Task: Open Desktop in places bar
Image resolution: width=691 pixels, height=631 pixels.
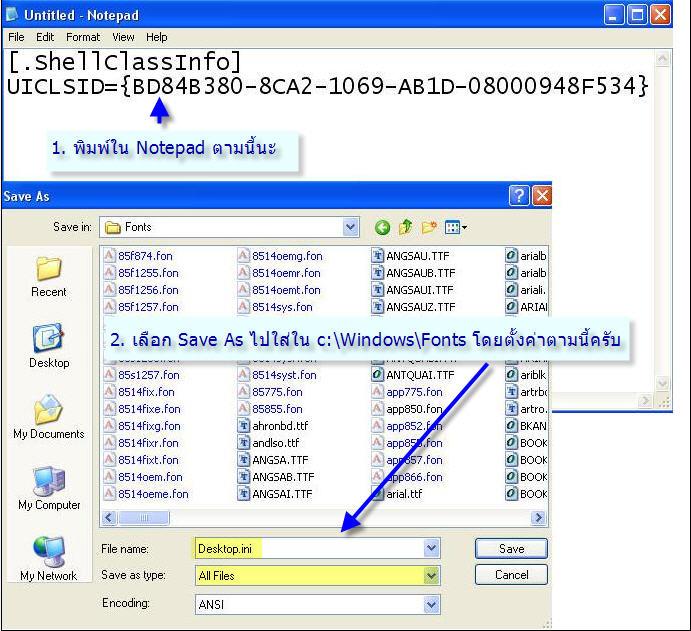Action: tap(49, 346)
